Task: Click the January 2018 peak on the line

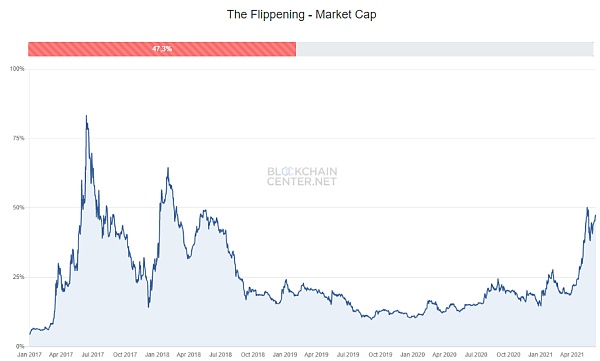Action: pyautogui.click(x=168, y=168)
